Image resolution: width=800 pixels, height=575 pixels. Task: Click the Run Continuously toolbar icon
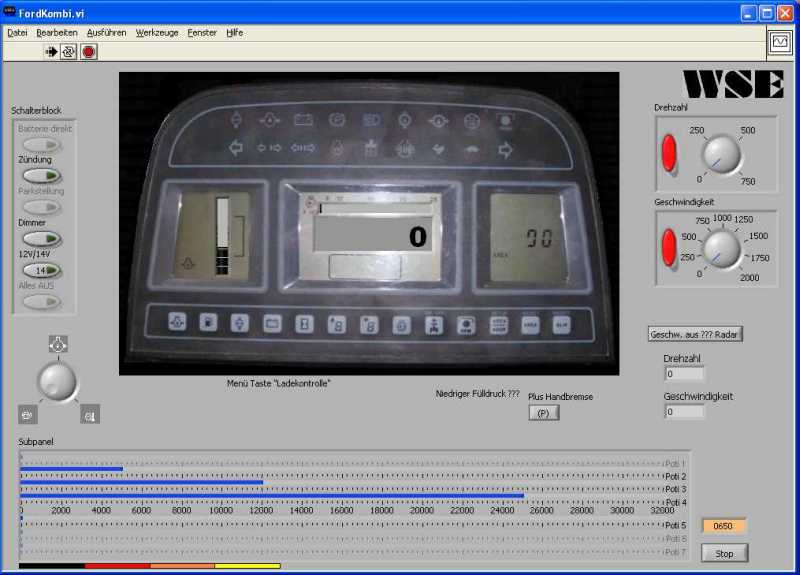click(x=69, y=52)
